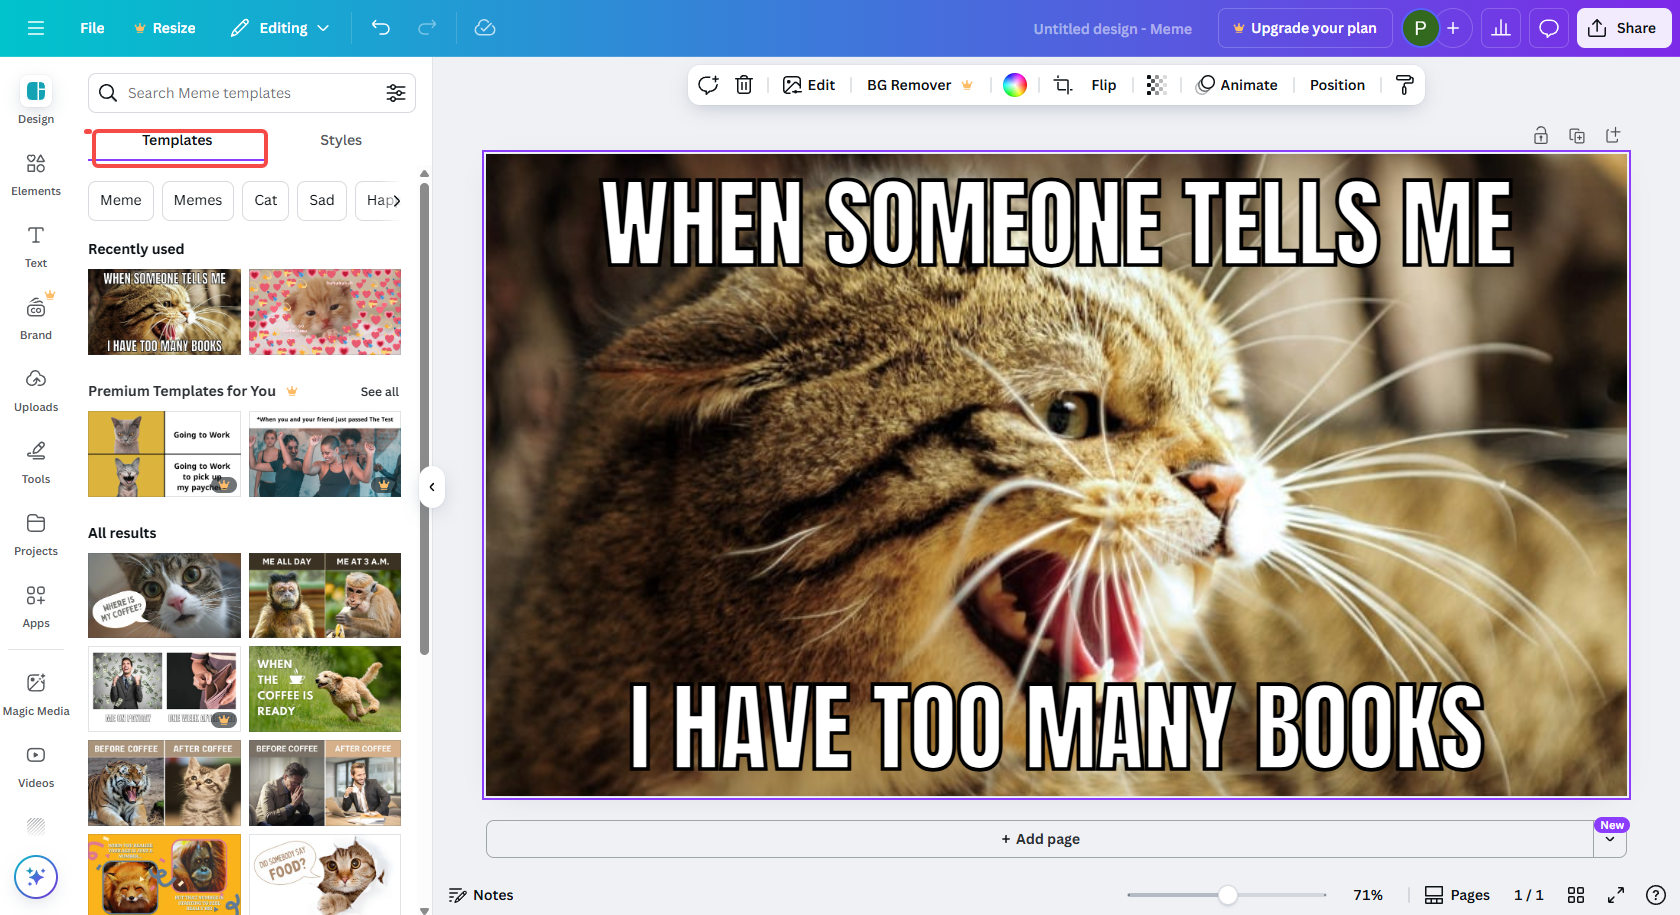Viewport: 1680px width, 915px height.
Task: Filter by Memes chip
Action: coord(198,201)
